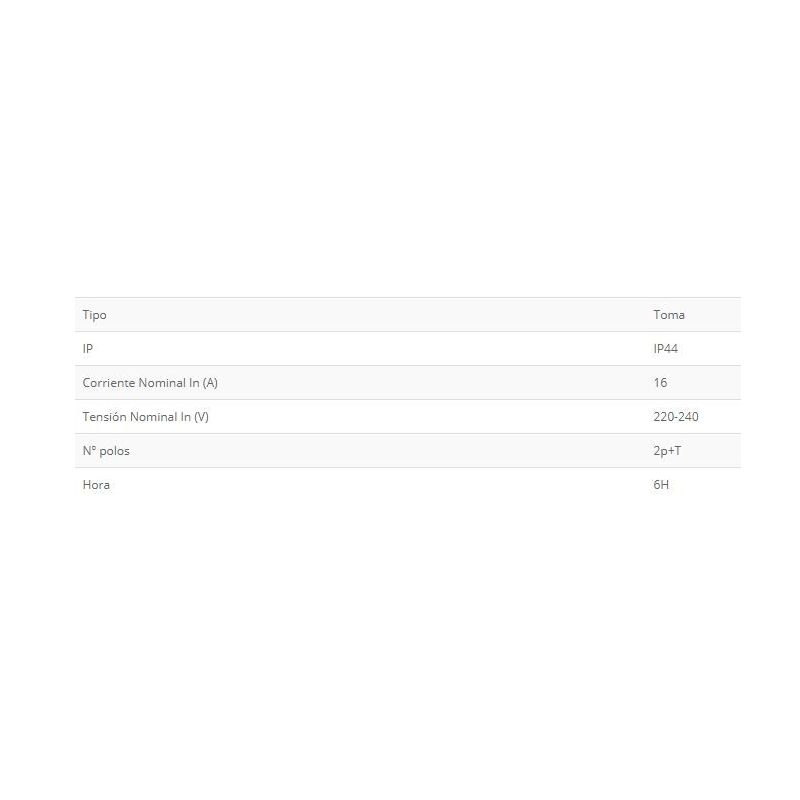The image size is (800, 800).
Task: Click the word 'Tensión' in the table
Action: pos(105,417)
